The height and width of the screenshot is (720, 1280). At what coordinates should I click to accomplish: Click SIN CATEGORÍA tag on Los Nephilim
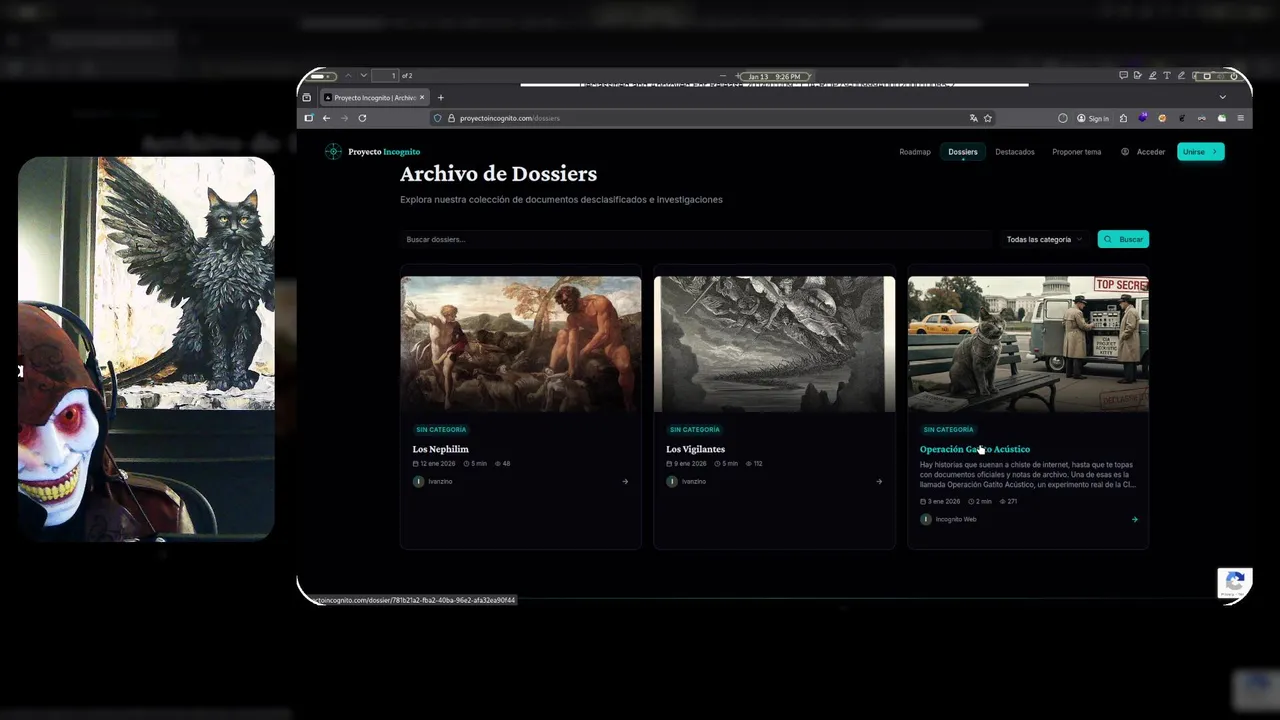click(x=441, y=430)
